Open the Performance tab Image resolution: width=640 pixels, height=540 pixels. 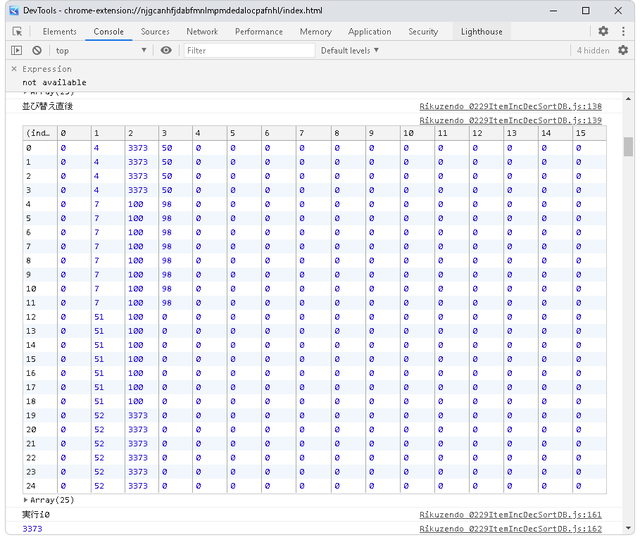pos(259,31)
